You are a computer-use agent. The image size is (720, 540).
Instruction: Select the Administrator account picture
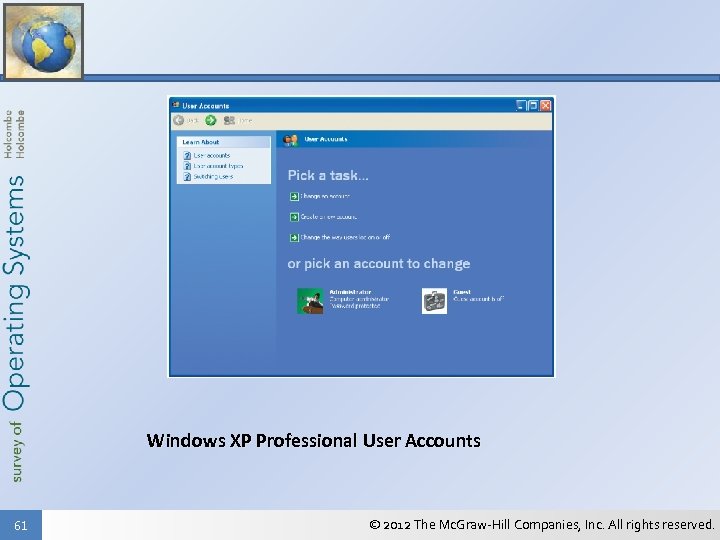point(310,301)
